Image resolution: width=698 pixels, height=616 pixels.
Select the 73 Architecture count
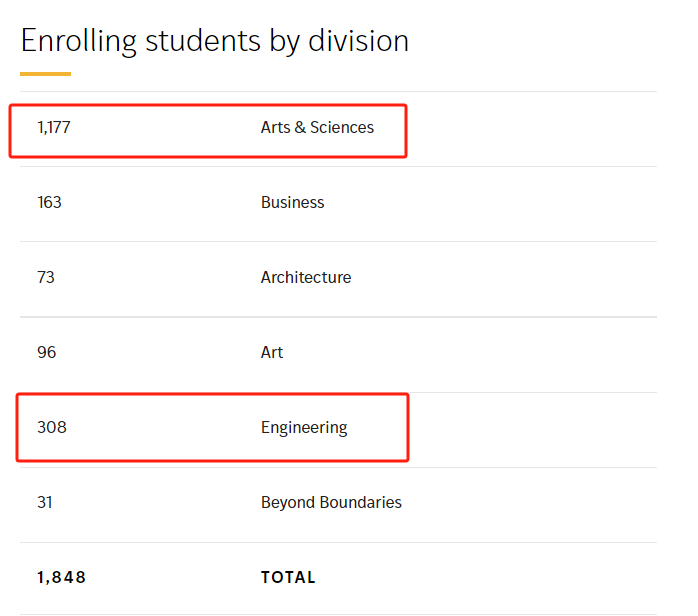[x=46, y=277]
